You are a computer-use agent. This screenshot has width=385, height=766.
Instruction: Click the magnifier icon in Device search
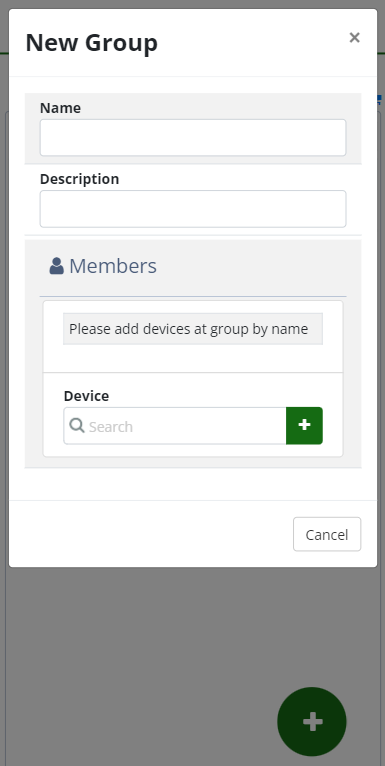point(77,426)
